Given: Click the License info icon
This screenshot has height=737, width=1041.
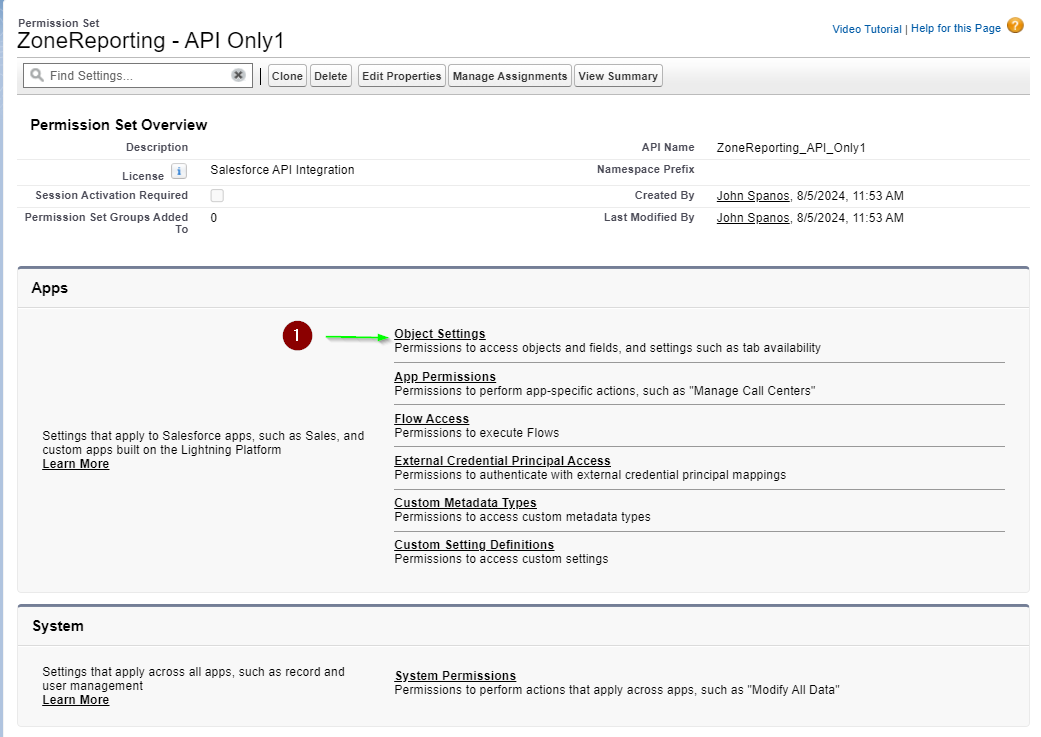Looking at the screenshot, I should (179, 171).
